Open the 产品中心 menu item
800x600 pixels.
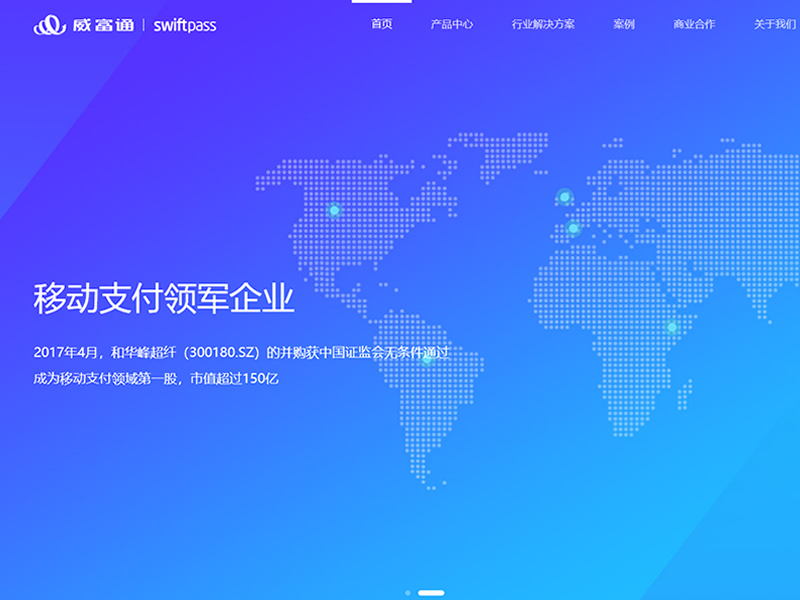coord(452,24)
